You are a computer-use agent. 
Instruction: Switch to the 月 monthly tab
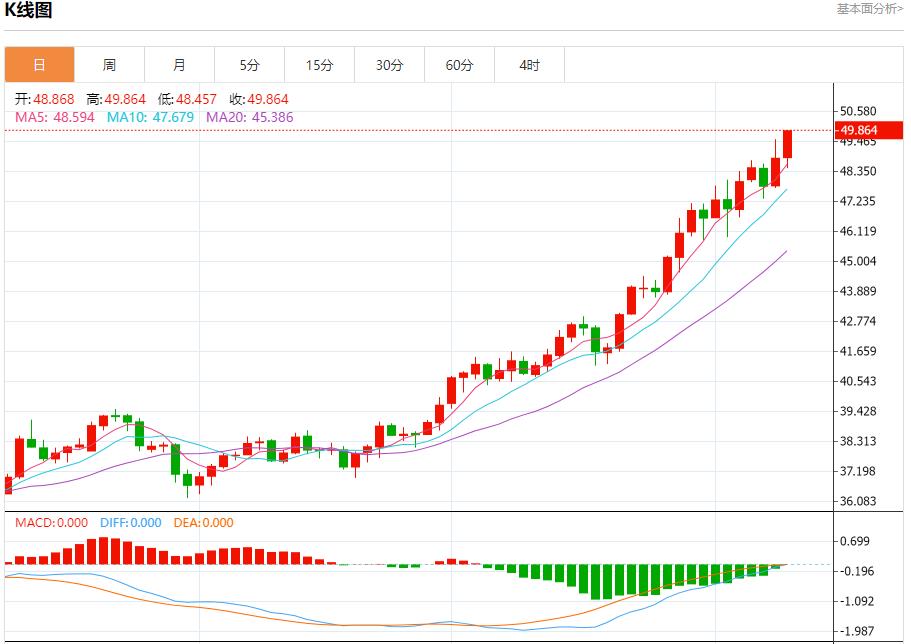click(180, 63)
